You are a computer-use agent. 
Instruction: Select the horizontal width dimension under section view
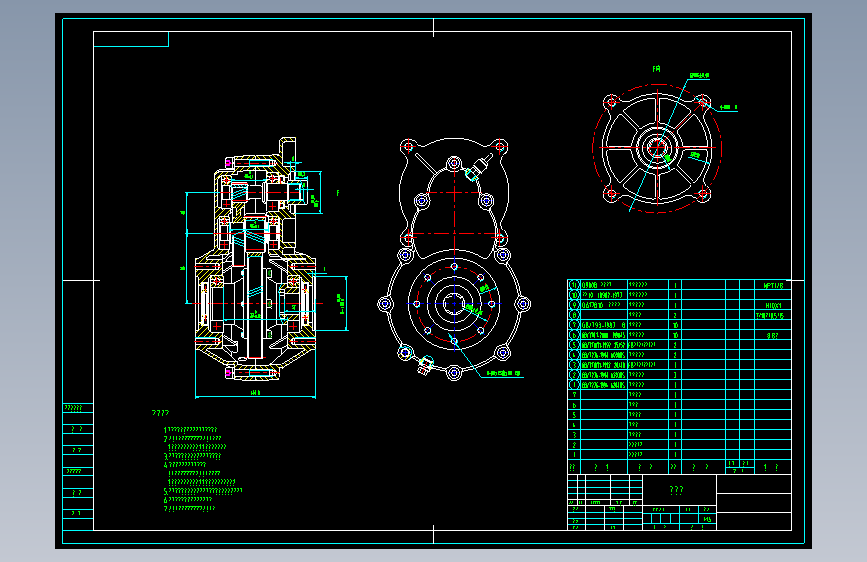point(255,395)
